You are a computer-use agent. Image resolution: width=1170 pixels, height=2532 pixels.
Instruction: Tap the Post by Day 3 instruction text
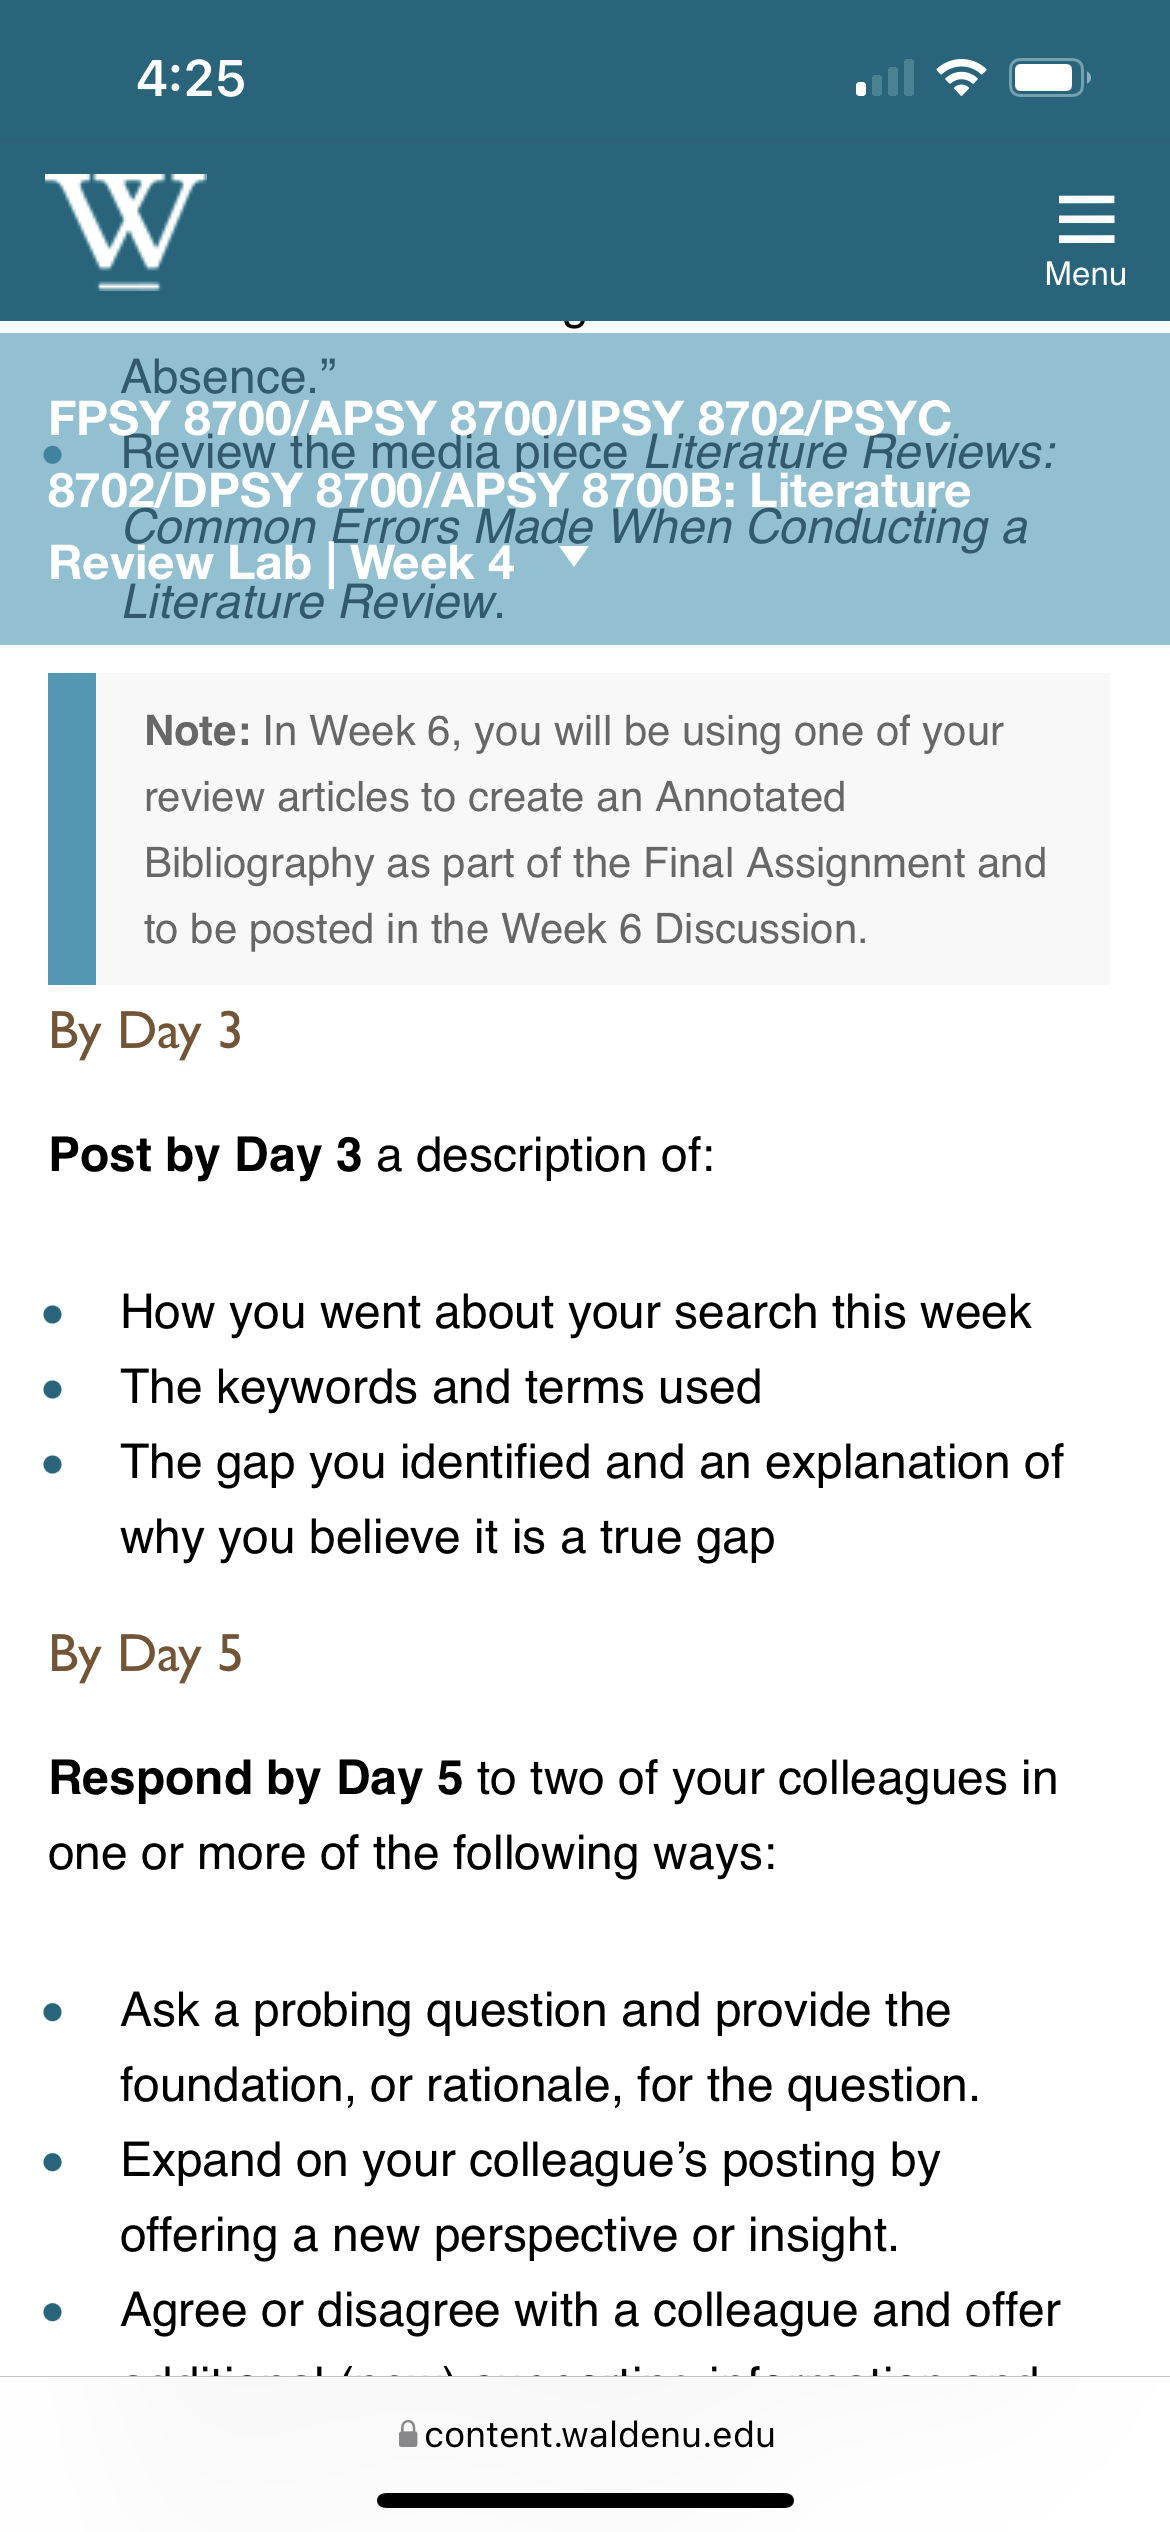(382, 1155)
